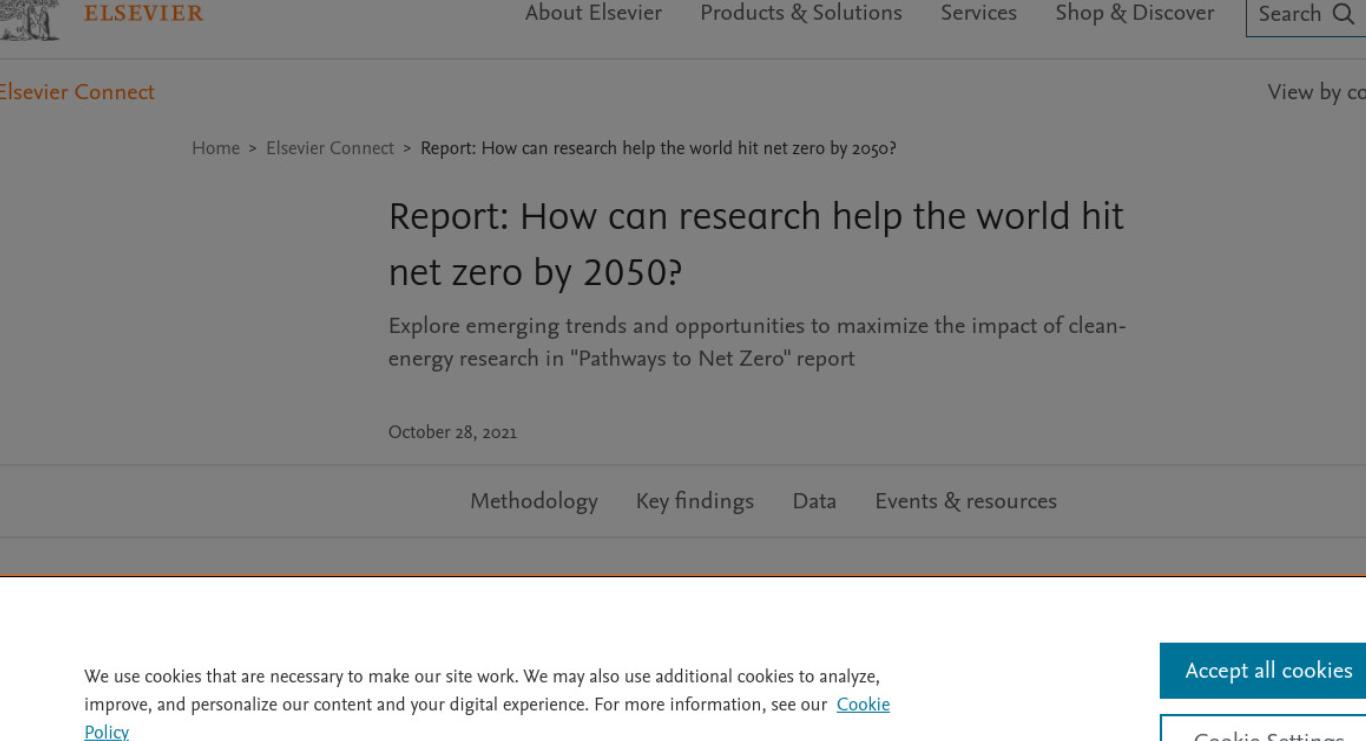The width and height of the screenshot is (1366, 741).
Task: Click the Elsevier tree logo
Action: [32, 18]
